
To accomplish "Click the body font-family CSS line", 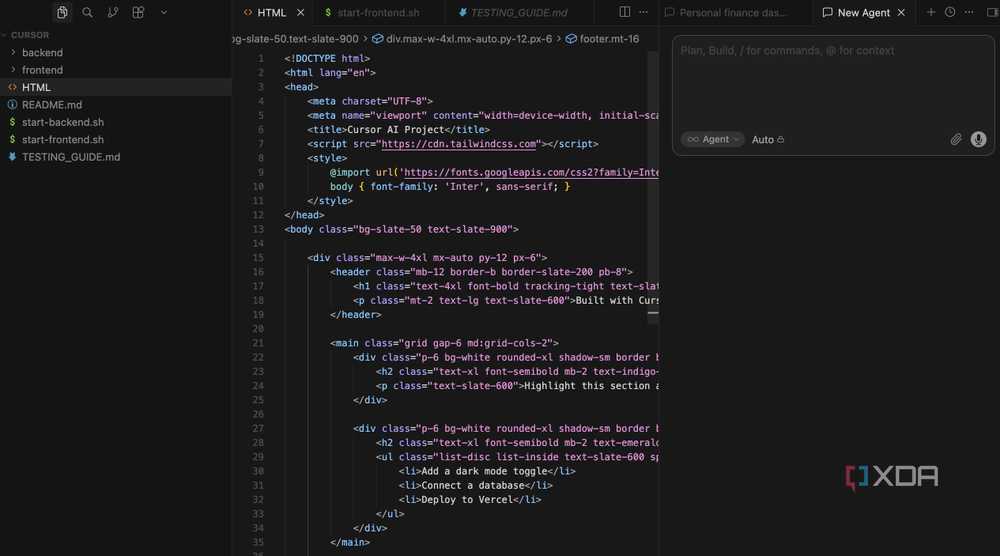I will click(x=450, y=186).
